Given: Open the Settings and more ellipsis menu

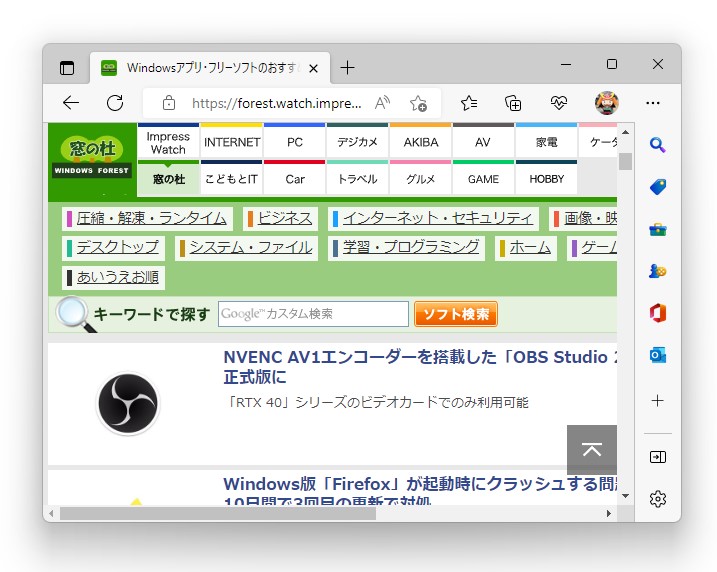Looking at the screenshot, I should [x=653, y=103].
